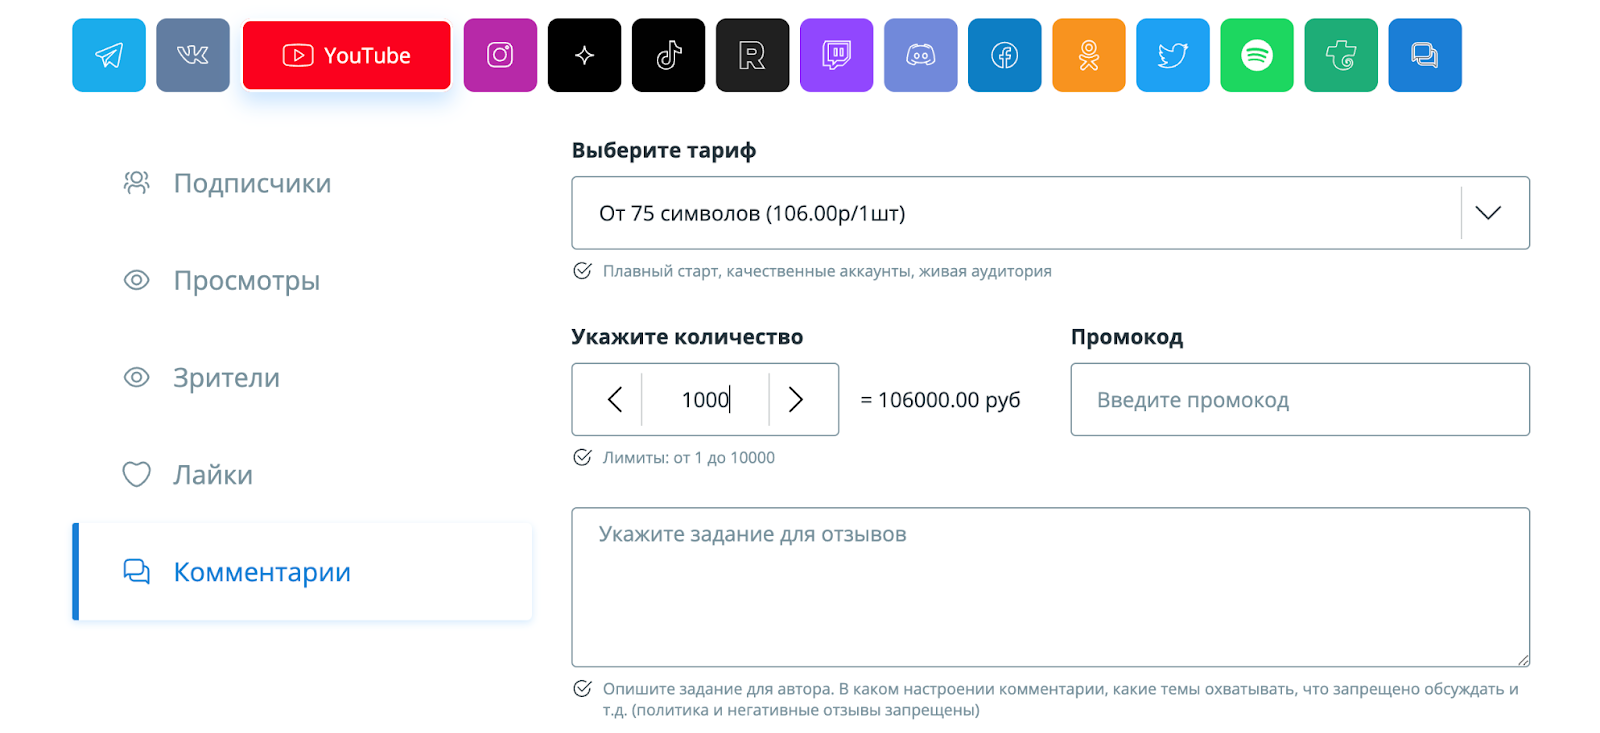The width and height of the screenshot is (1600, 733).
Task: Select the Odnoklassniki orange platform icon
Action: coord(1089,55)
